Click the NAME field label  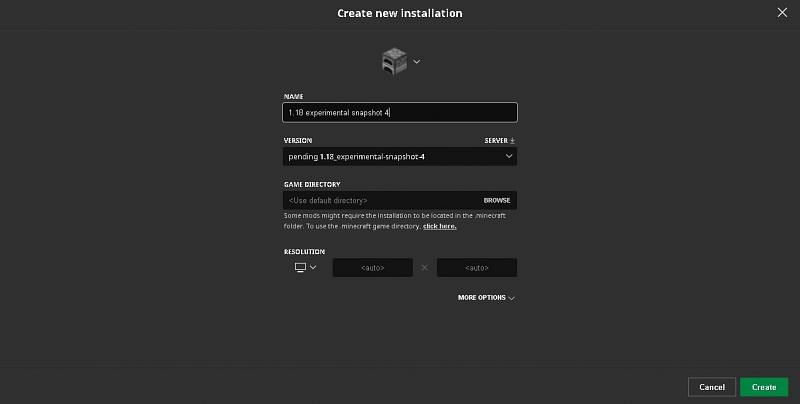pyautogui.click(x=293, y=96)
